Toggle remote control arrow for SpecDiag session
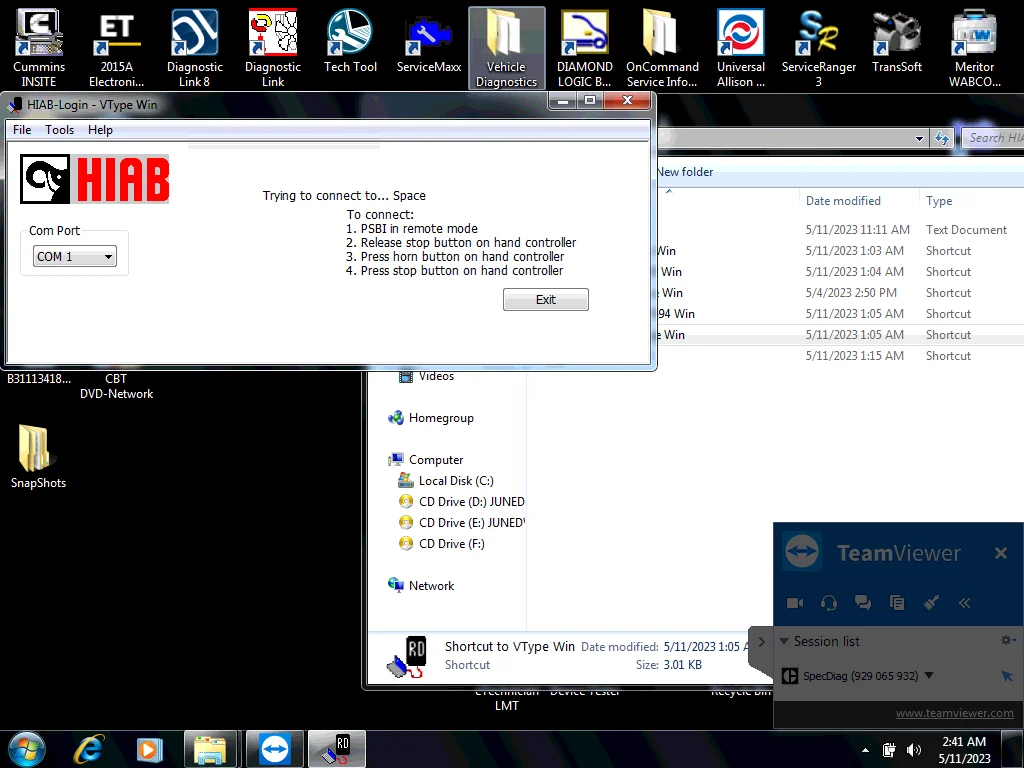This screenshot has height=768, width=1024. tap(1006, 677)
